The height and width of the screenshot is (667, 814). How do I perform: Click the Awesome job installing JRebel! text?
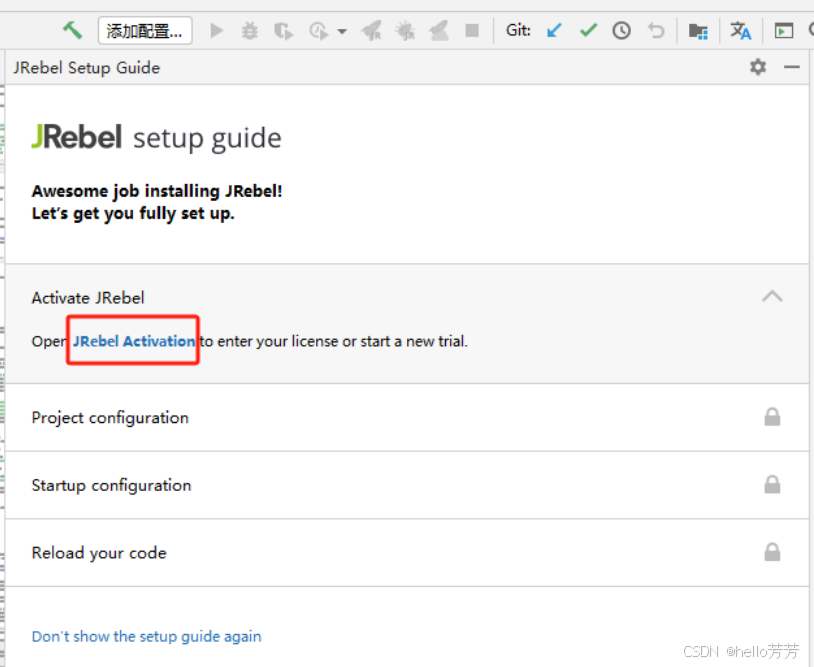pos(157,191)
